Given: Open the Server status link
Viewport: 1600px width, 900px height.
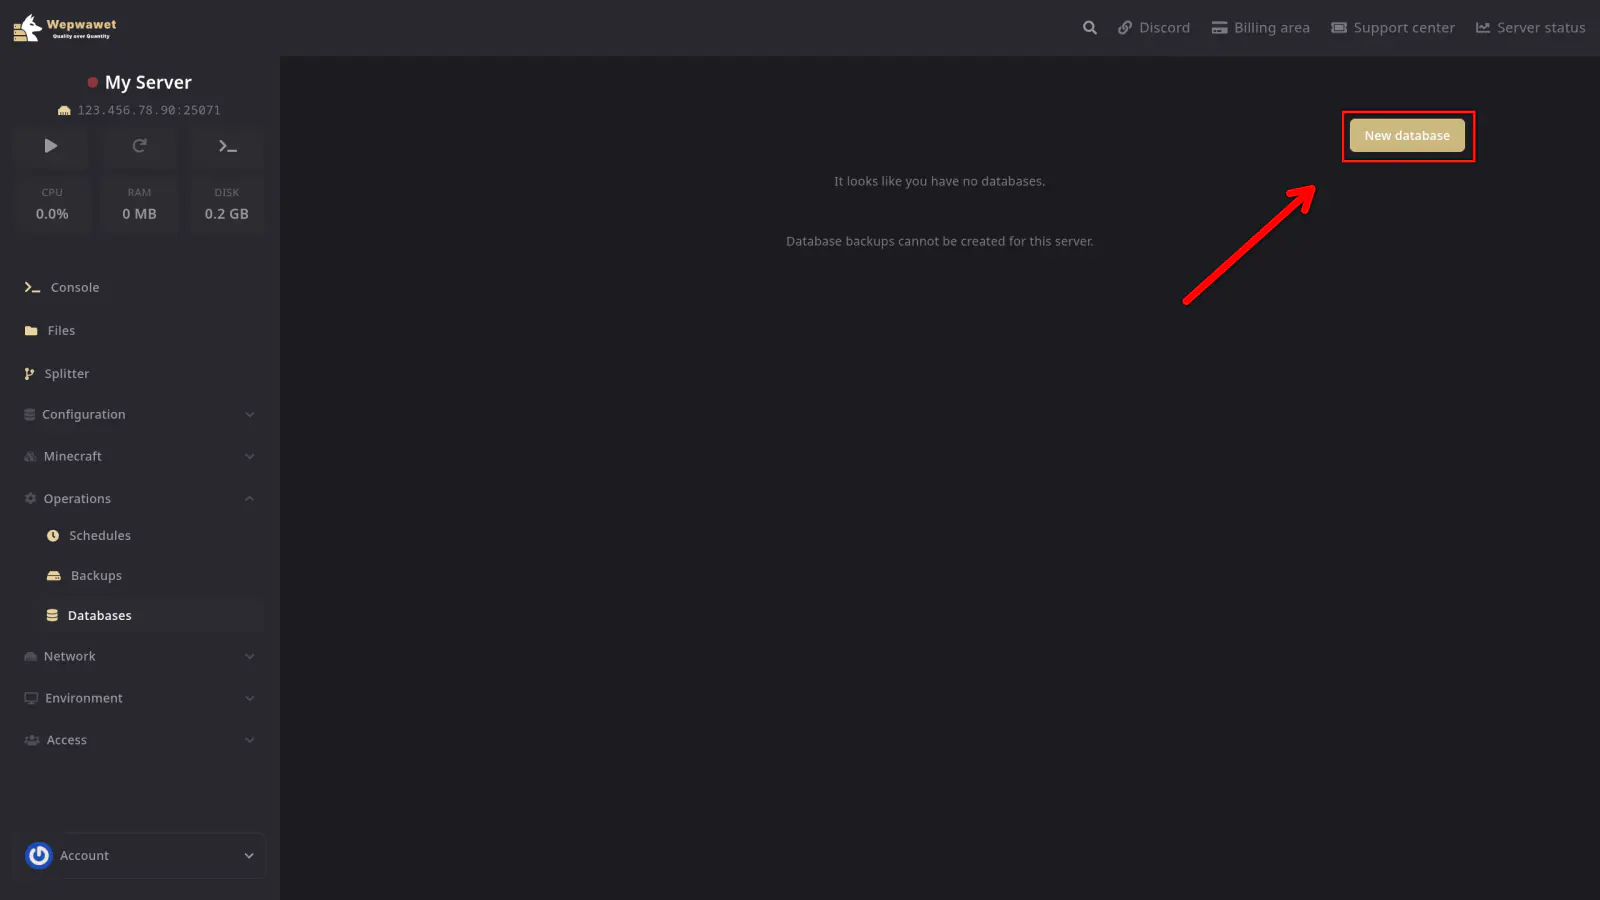Looking at the screenshot, I should (1530, 28).
